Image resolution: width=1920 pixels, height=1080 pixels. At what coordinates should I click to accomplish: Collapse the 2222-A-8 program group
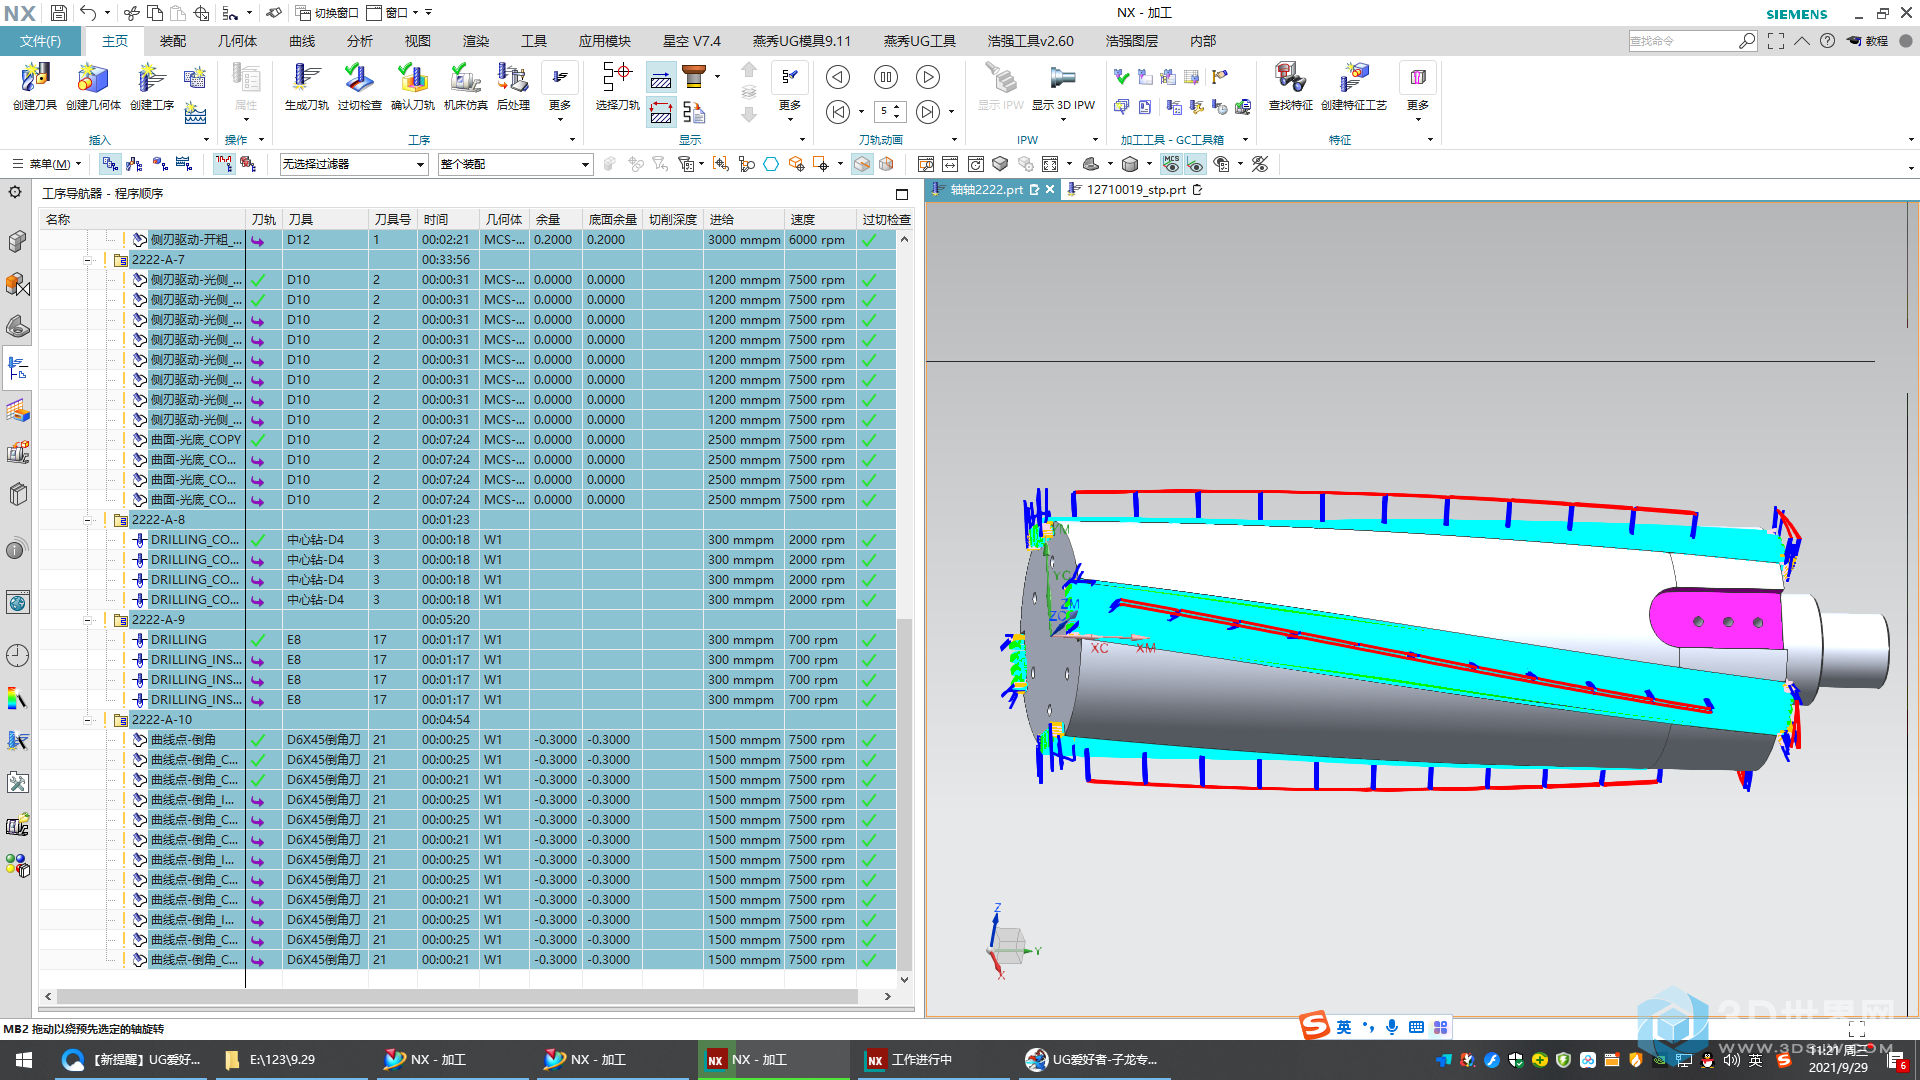tap(88, 520)
